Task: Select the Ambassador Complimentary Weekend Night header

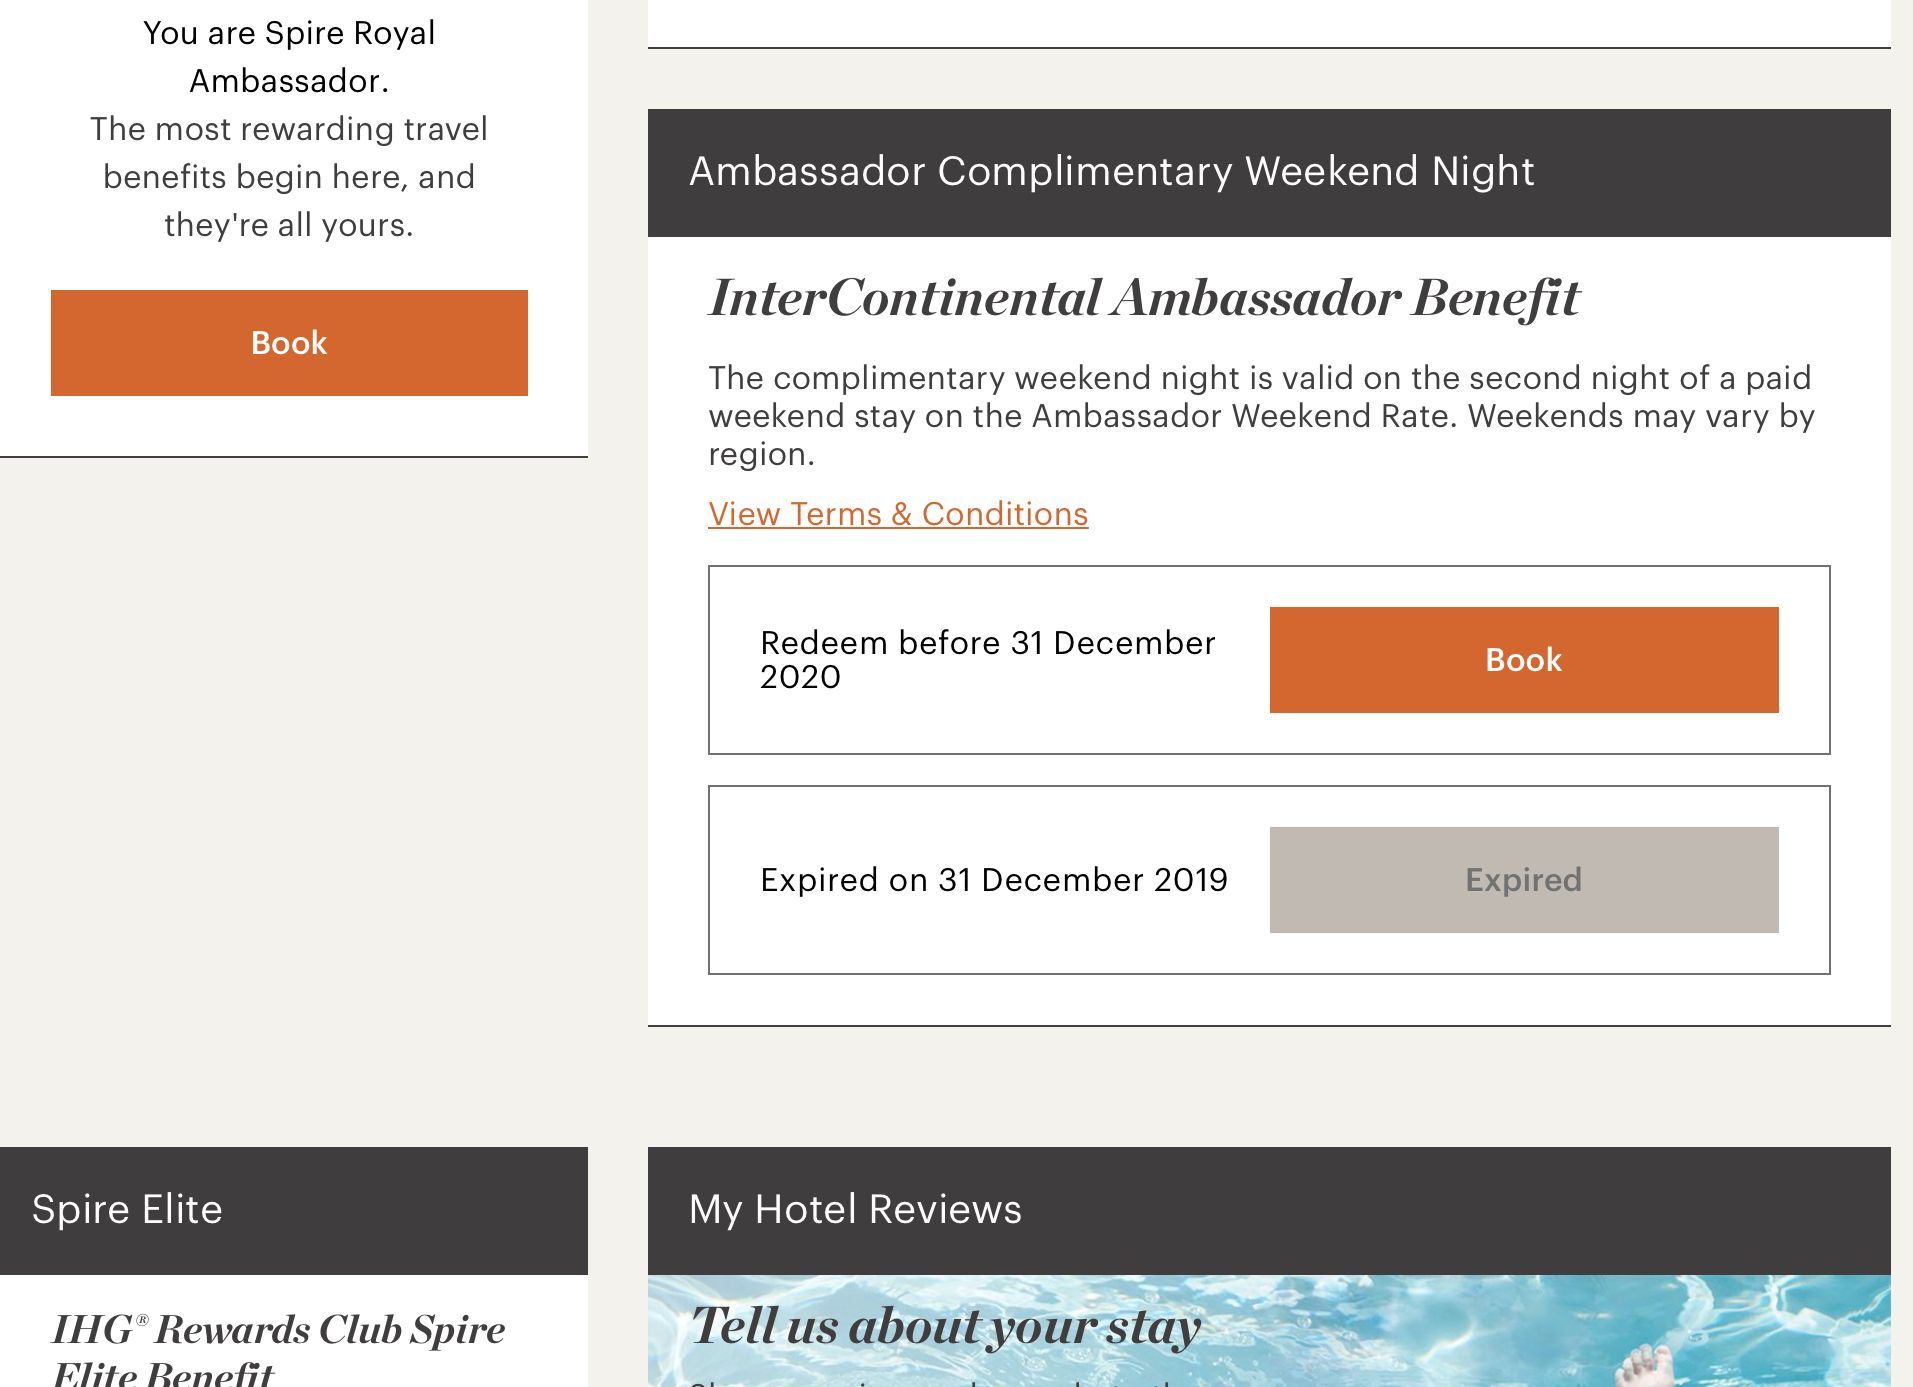Action: [1269, 173]
